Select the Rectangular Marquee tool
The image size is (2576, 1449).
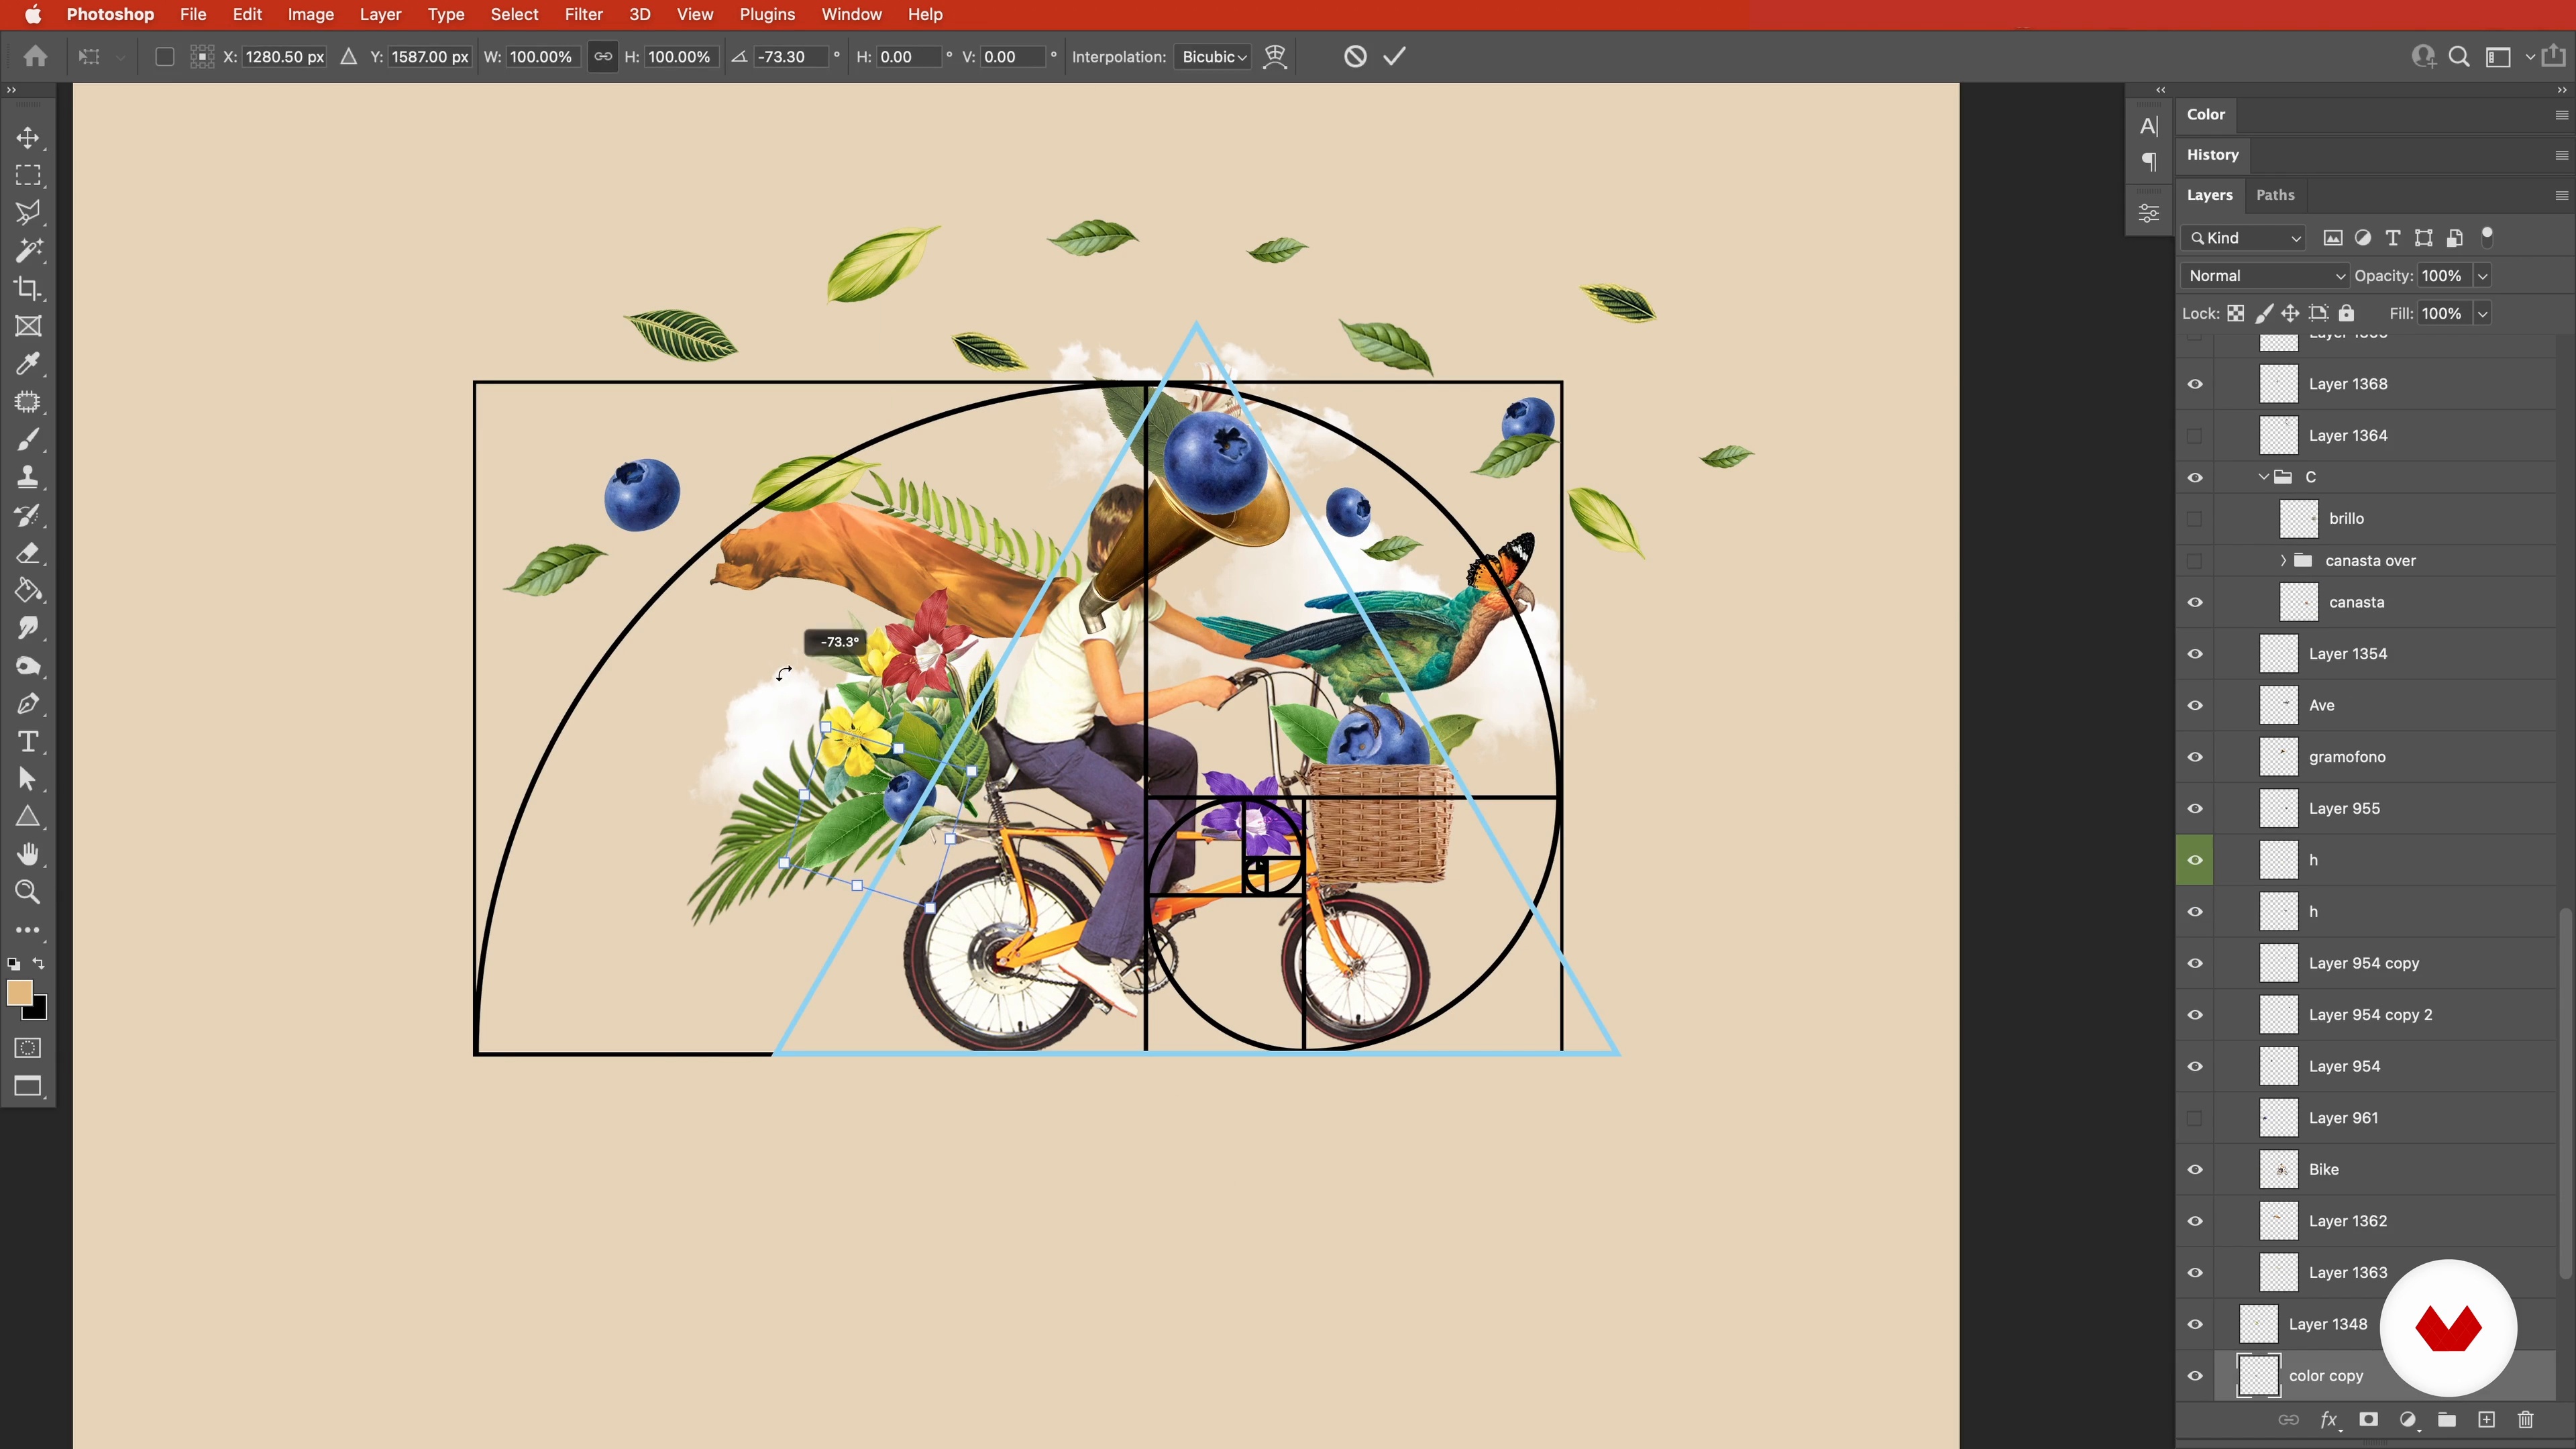coord(28,176)
